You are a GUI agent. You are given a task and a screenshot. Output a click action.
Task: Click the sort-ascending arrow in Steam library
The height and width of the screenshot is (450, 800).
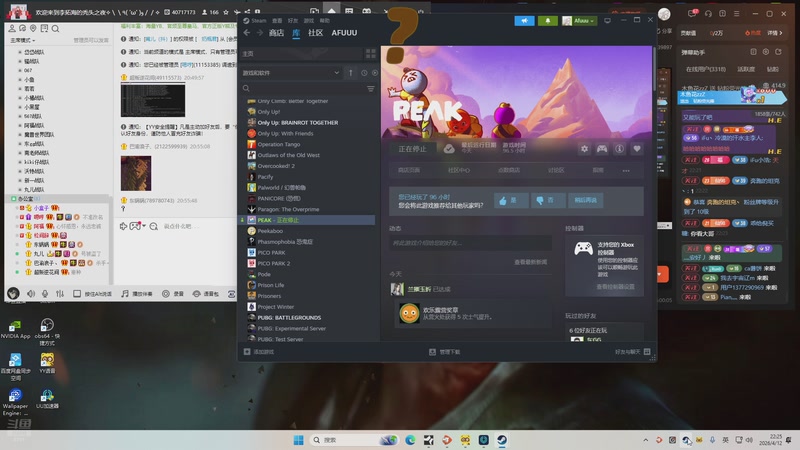[351, 73]
